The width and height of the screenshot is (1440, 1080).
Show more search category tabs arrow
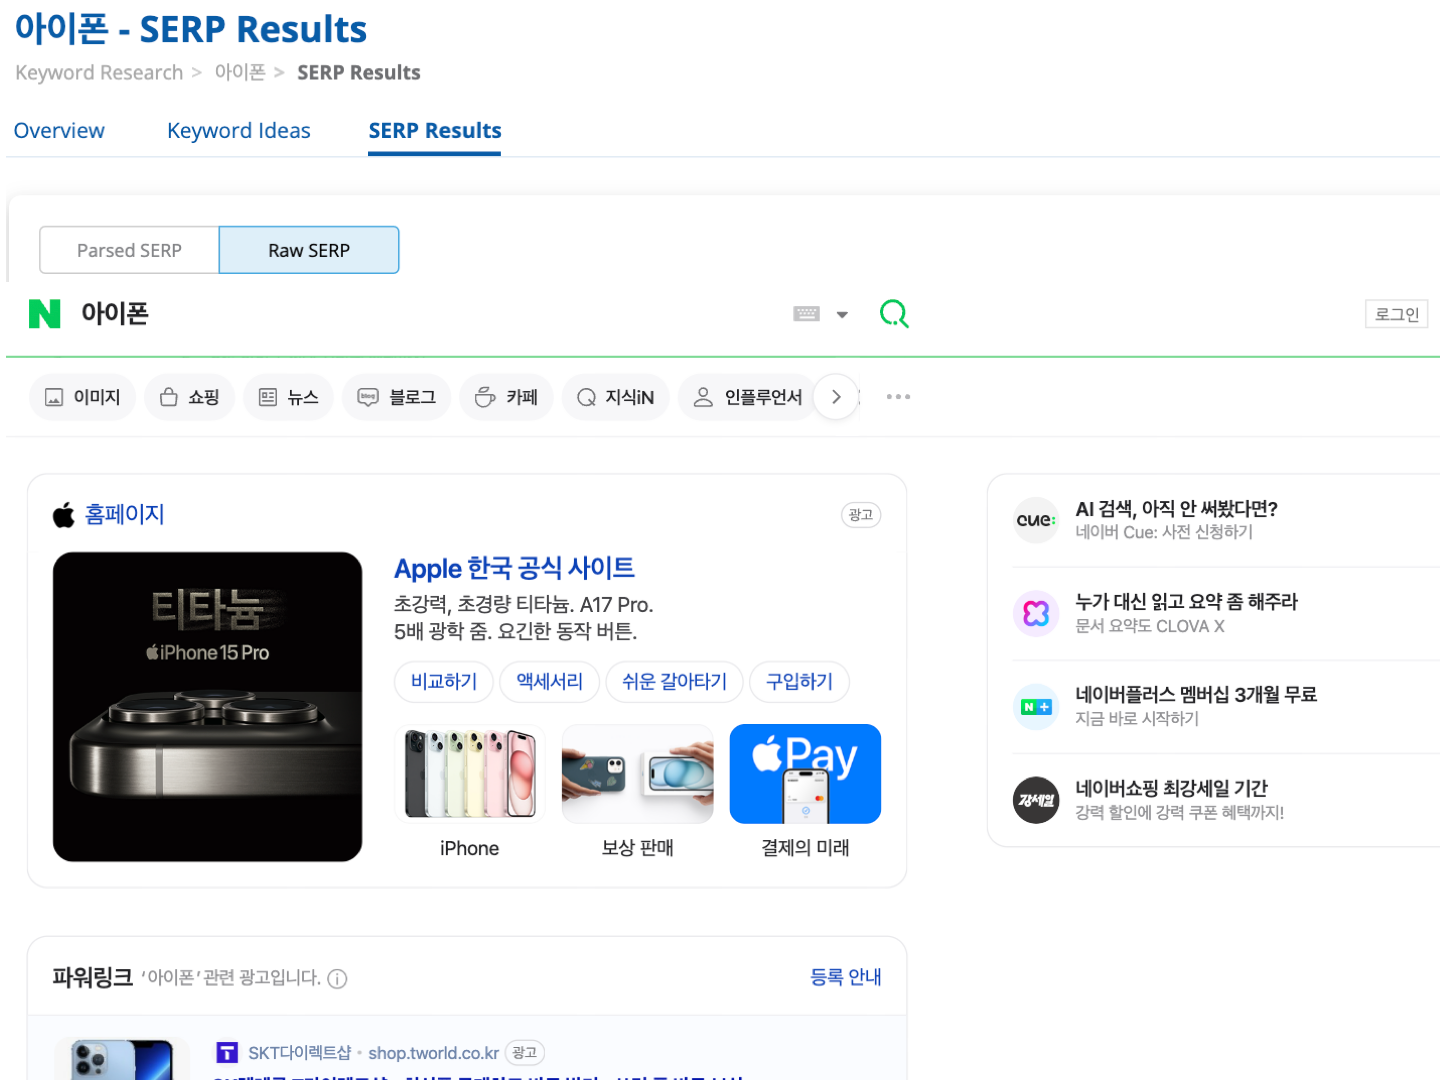coord(836,397)
